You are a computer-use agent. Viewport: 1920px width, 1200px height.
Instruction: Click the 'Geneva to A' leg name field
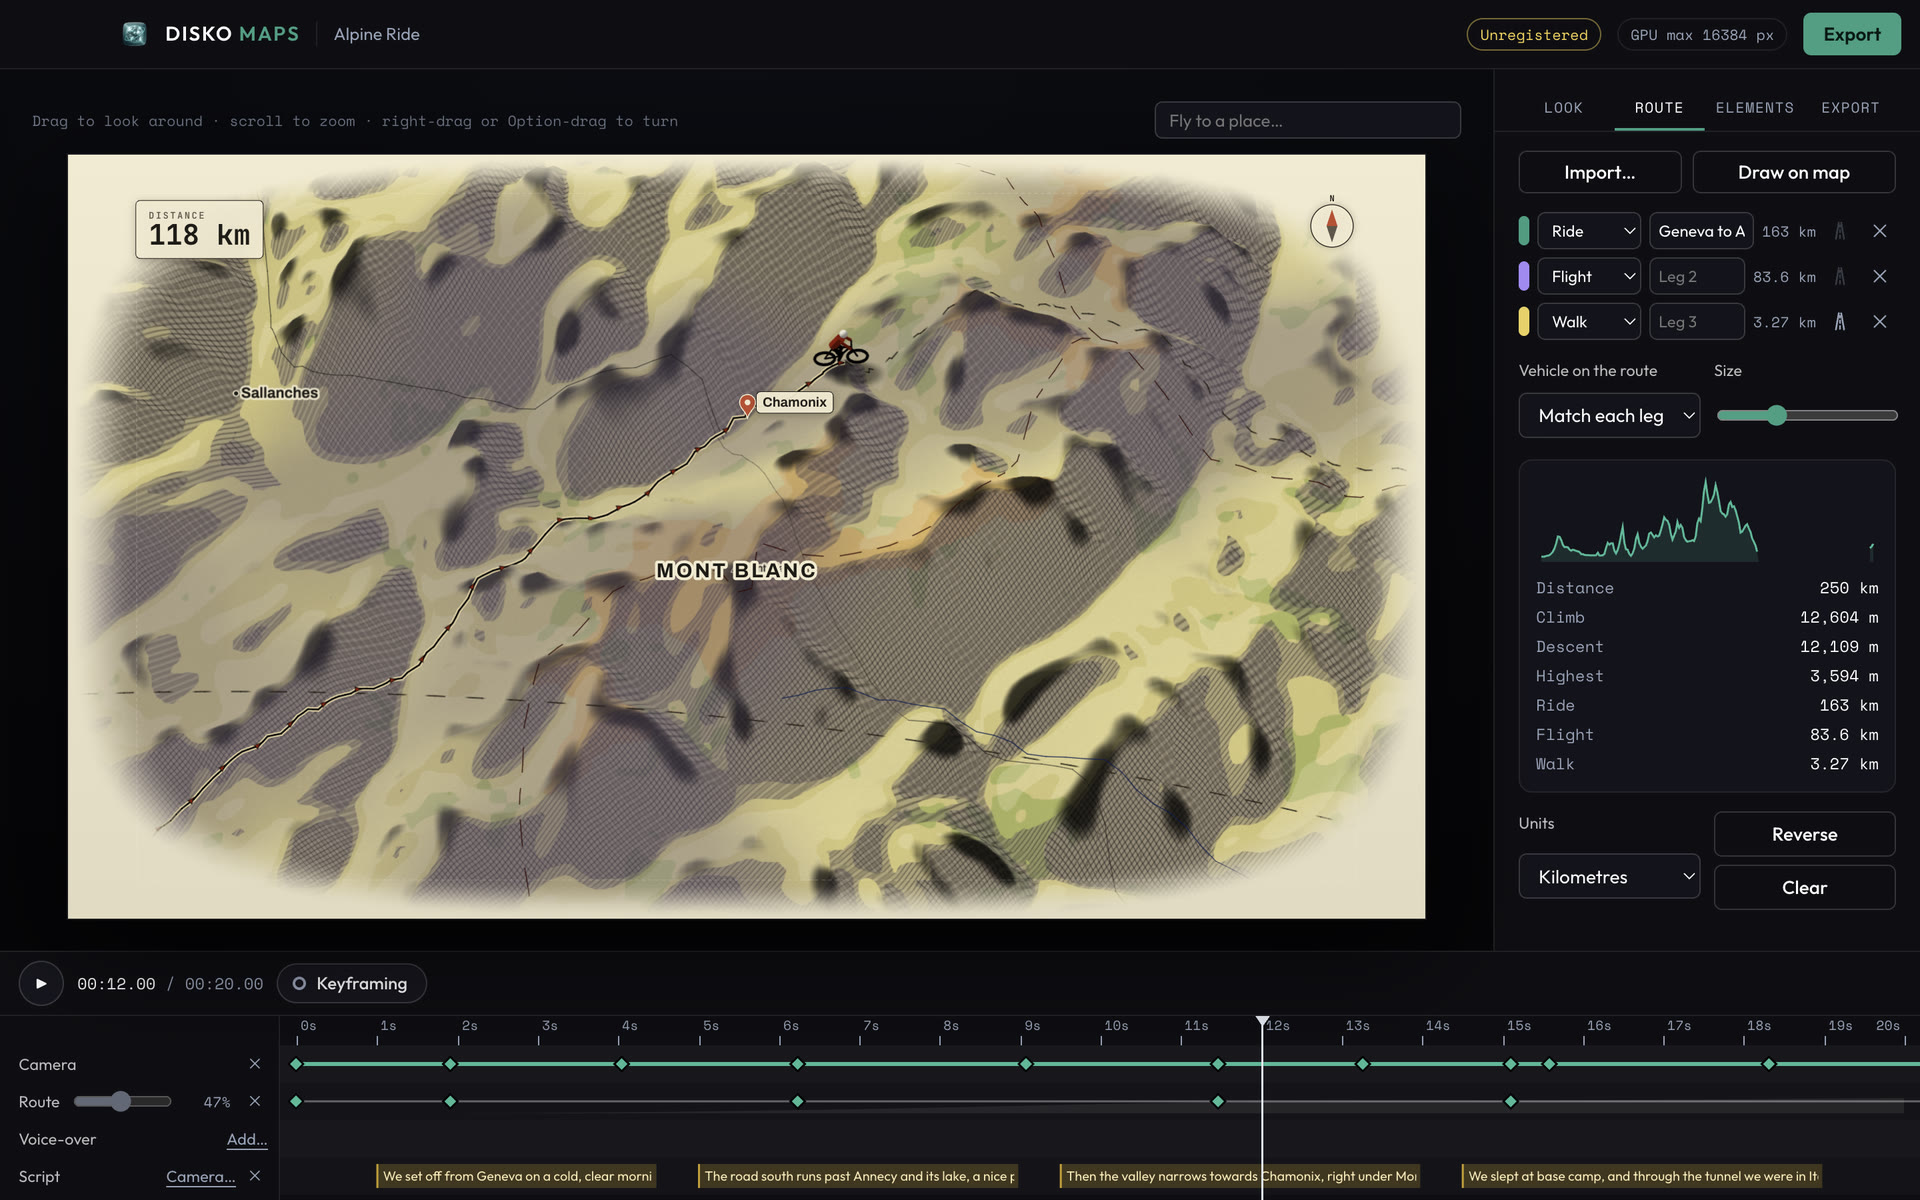[x=1700, y=231]
